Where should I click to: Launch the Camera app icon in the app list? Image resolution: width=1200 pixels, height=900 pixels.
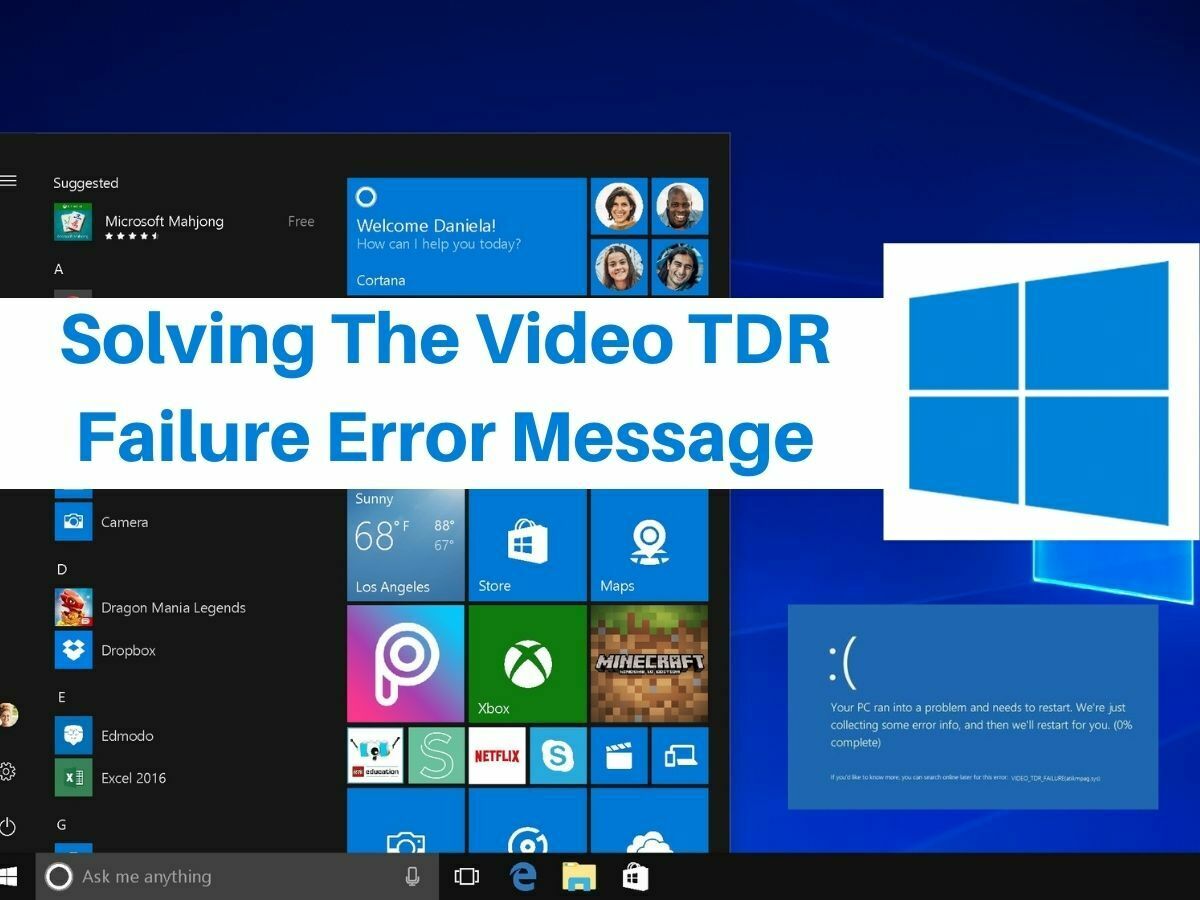click(x=73, y=521)
